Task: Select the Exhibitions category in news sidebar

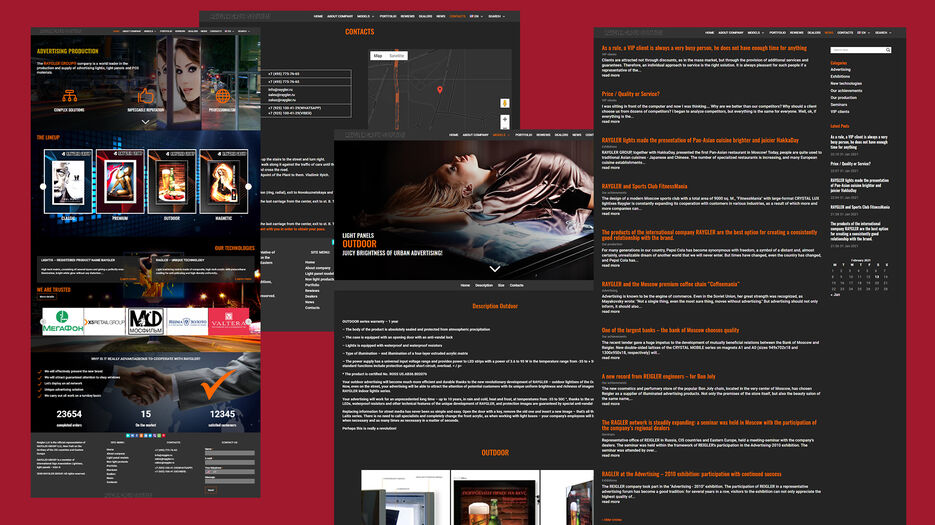Action: pos(840,76)
